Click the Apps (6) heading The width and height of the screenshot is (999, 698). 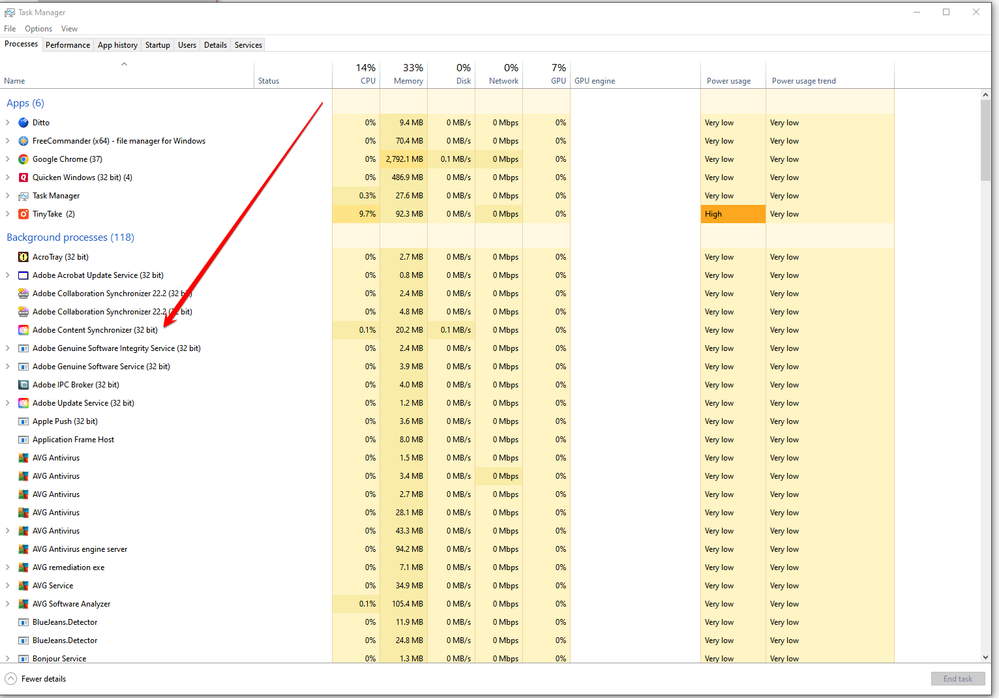tap(25, 103)
